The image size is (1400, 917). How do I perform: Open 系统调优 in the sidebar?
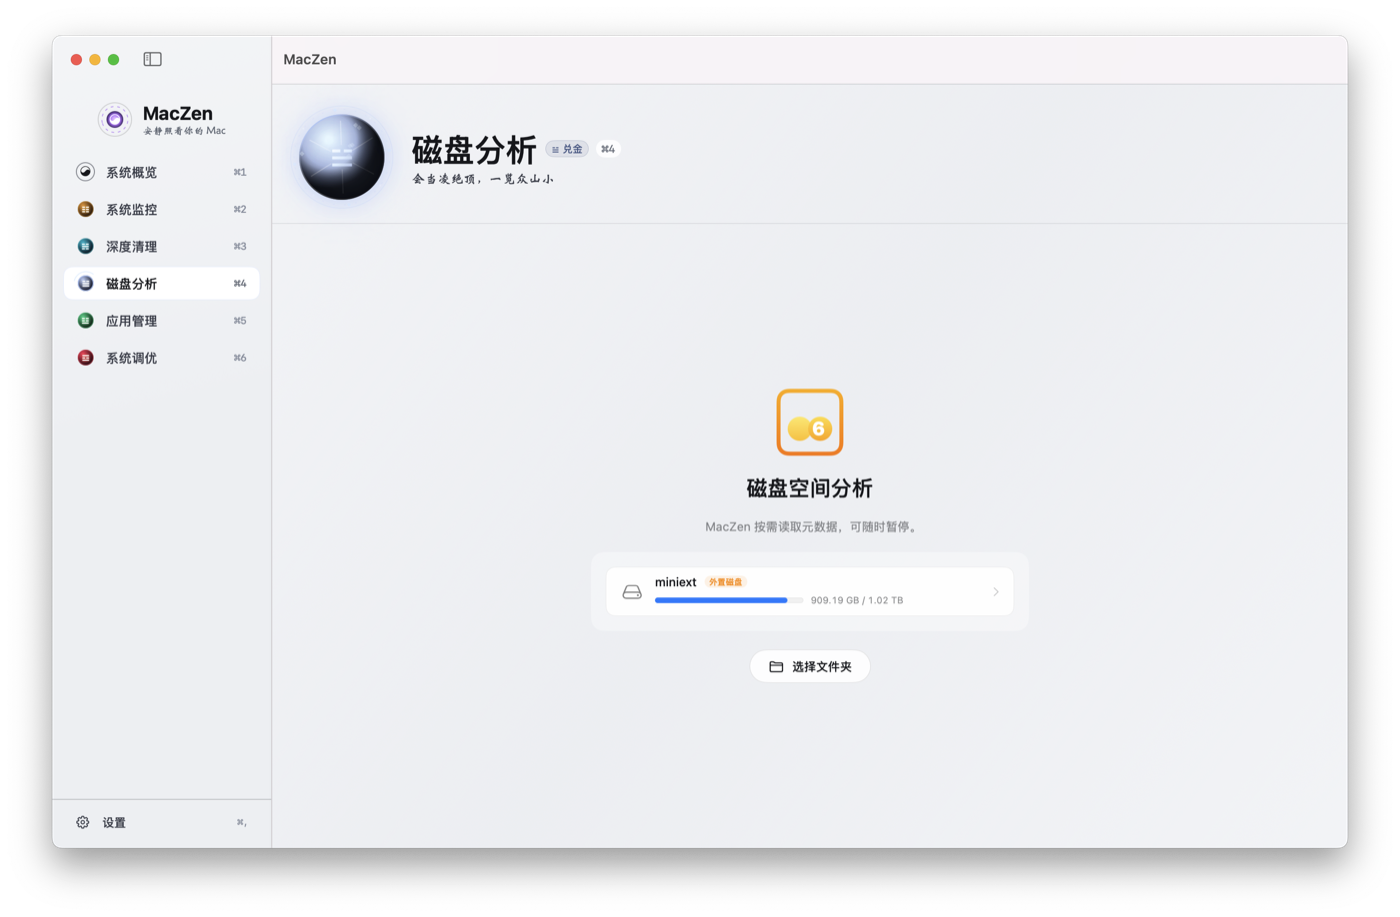[x=162, y=357]
